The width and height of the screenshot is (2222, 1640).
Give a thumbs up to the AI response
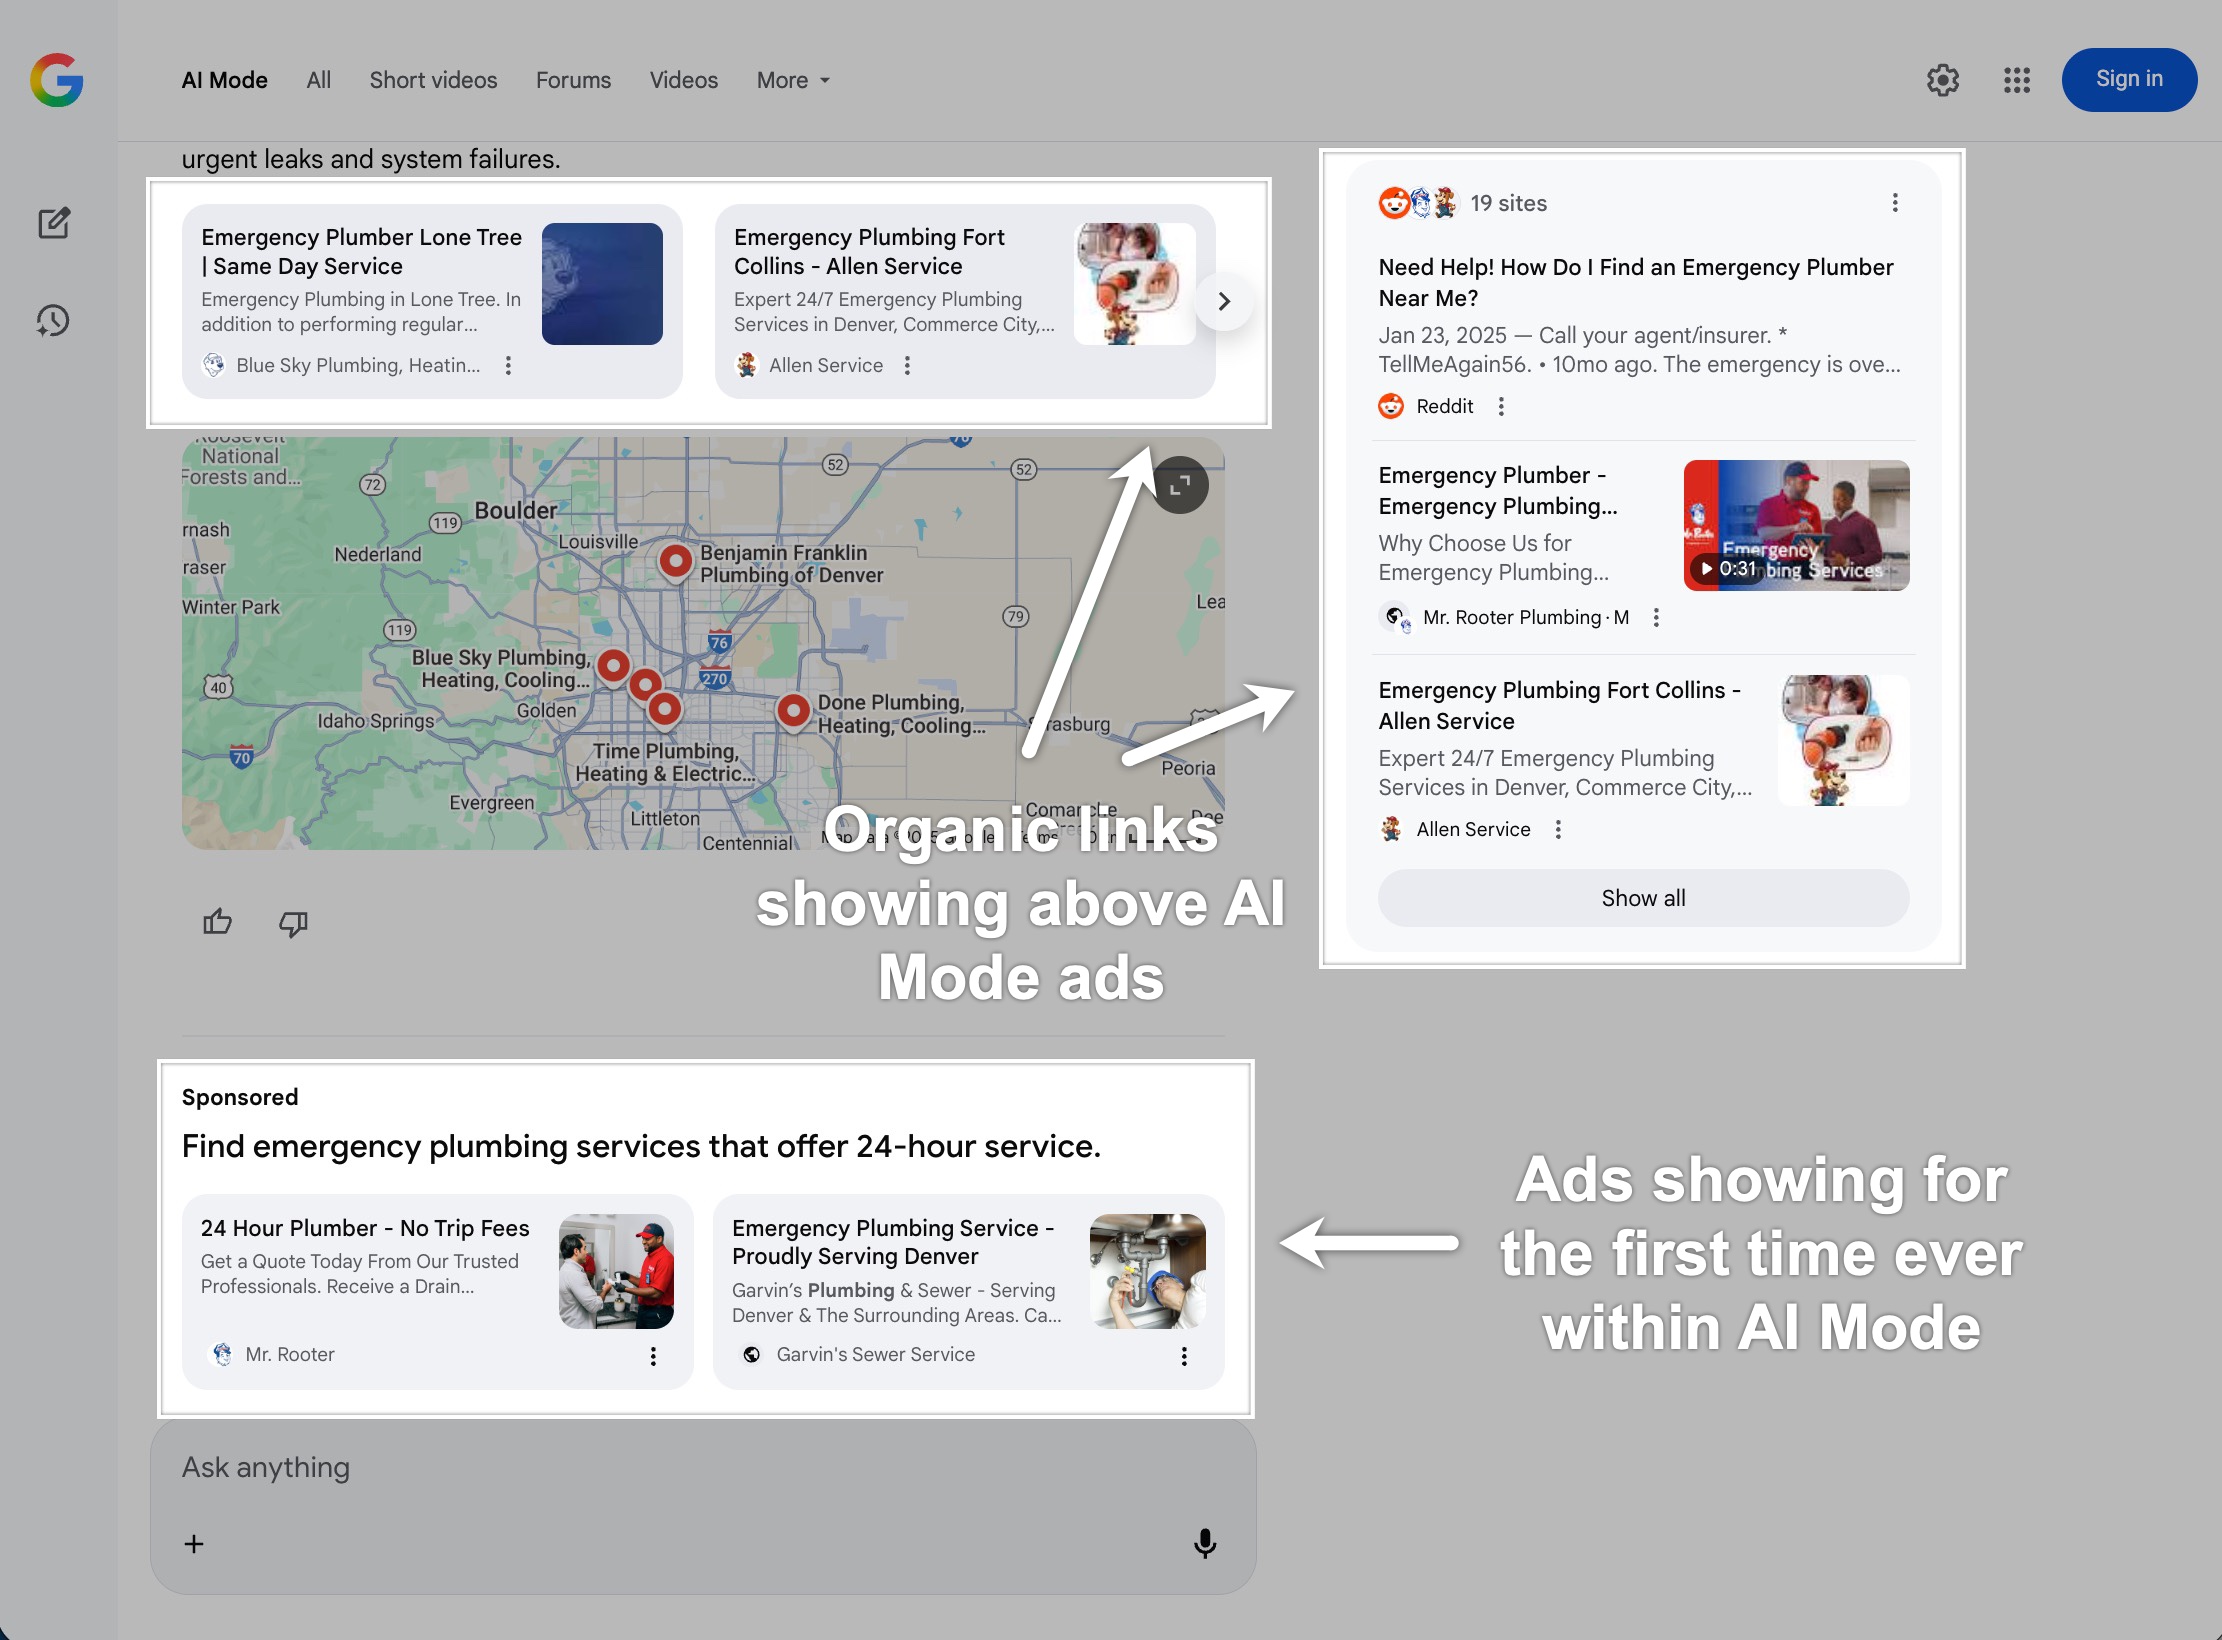click(217, 922)
